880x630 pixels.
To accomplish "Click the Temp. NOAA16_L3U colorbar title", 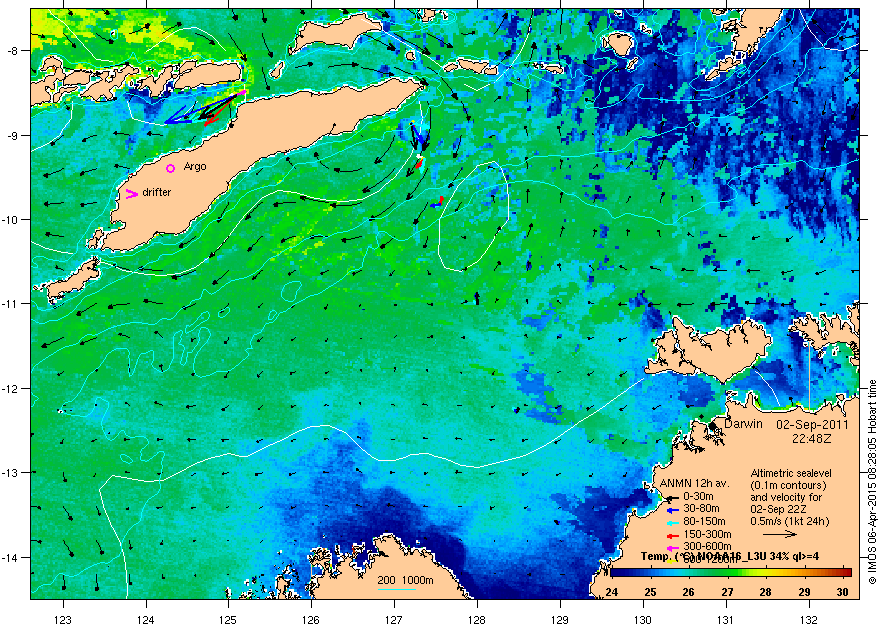I will 730,557.
